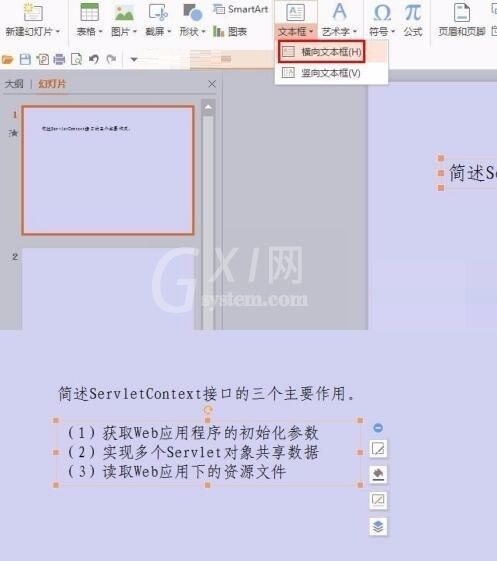Click the title text 简述ServletContext接口的三个主要作用

pyautogui.click(x=206, y=394)
